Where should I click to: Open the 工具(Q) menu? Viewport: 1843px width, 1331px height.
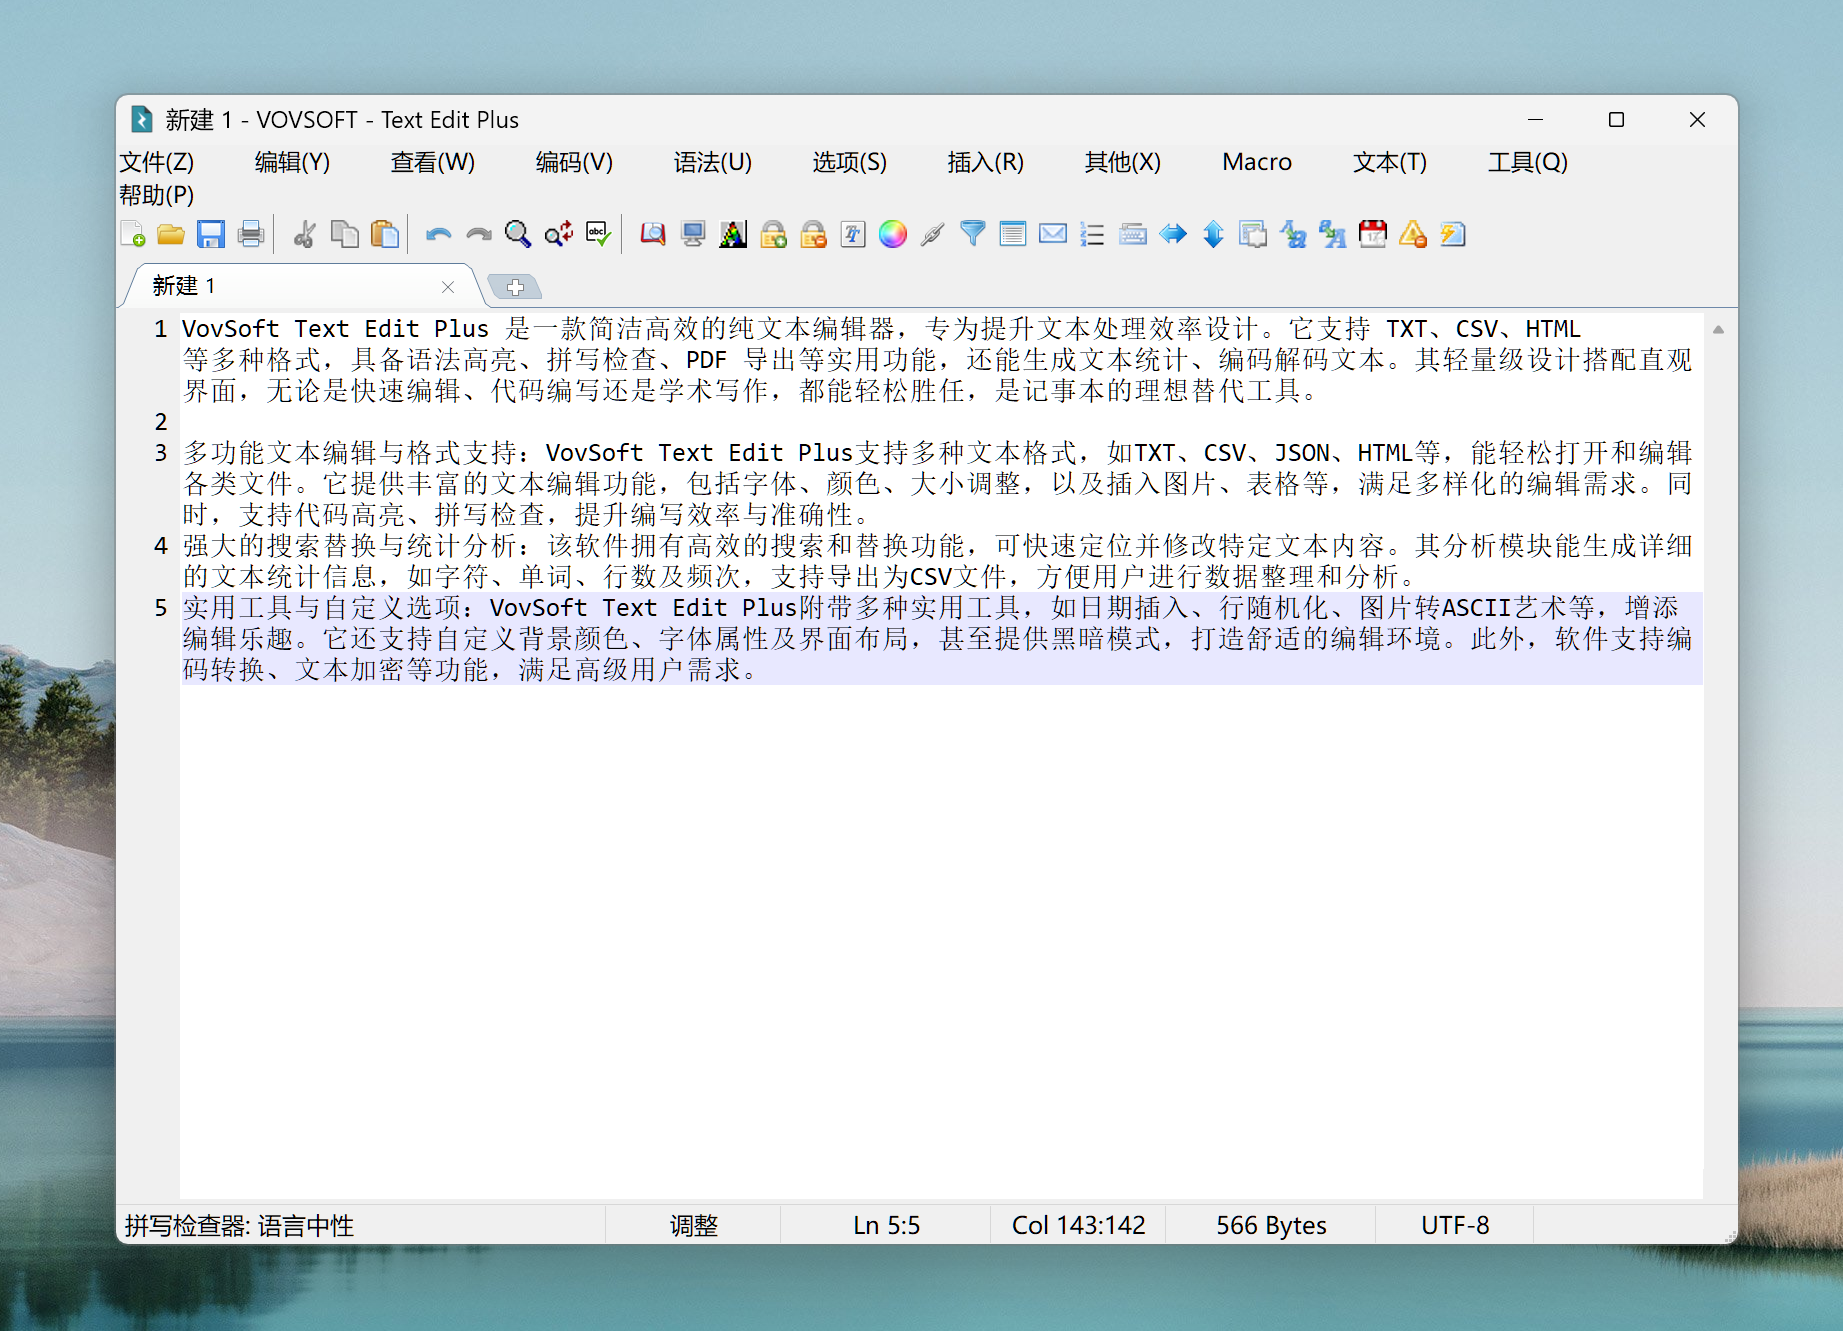click(1528, 162)
